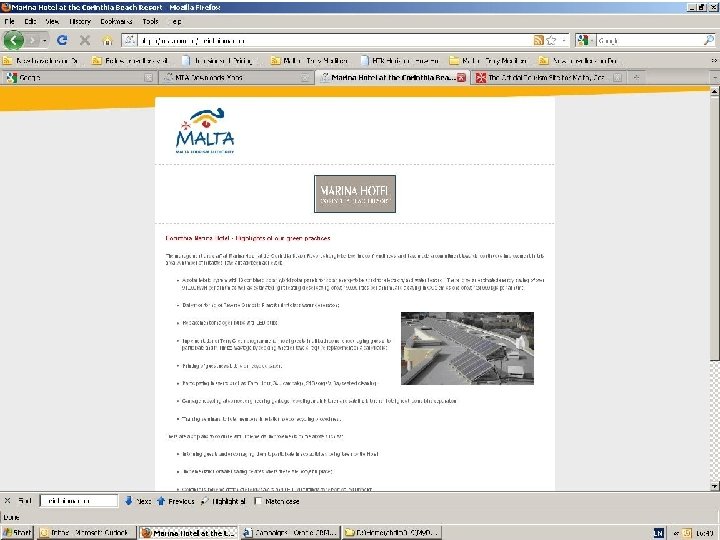Click the Stop loading X button

pyautogui.click(x=84, y=40)
